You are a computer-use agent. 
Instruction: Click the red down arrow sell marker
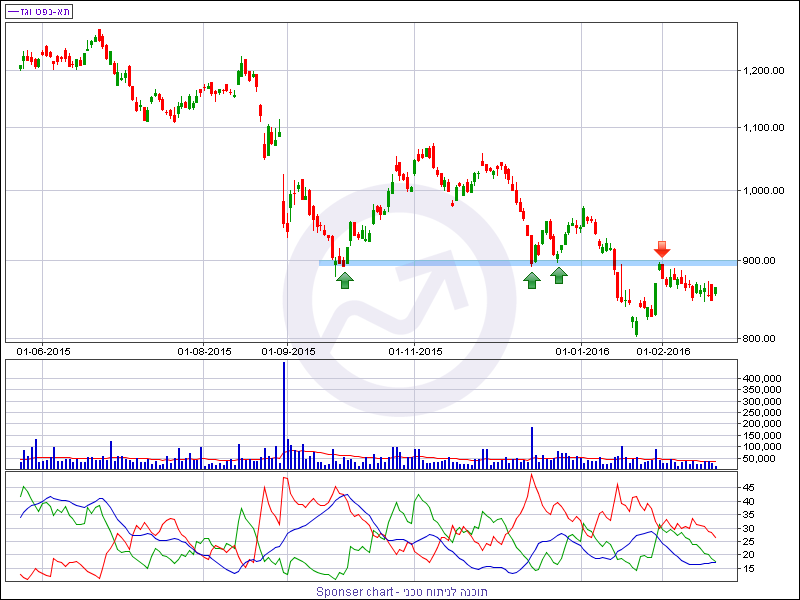[662, 249]
